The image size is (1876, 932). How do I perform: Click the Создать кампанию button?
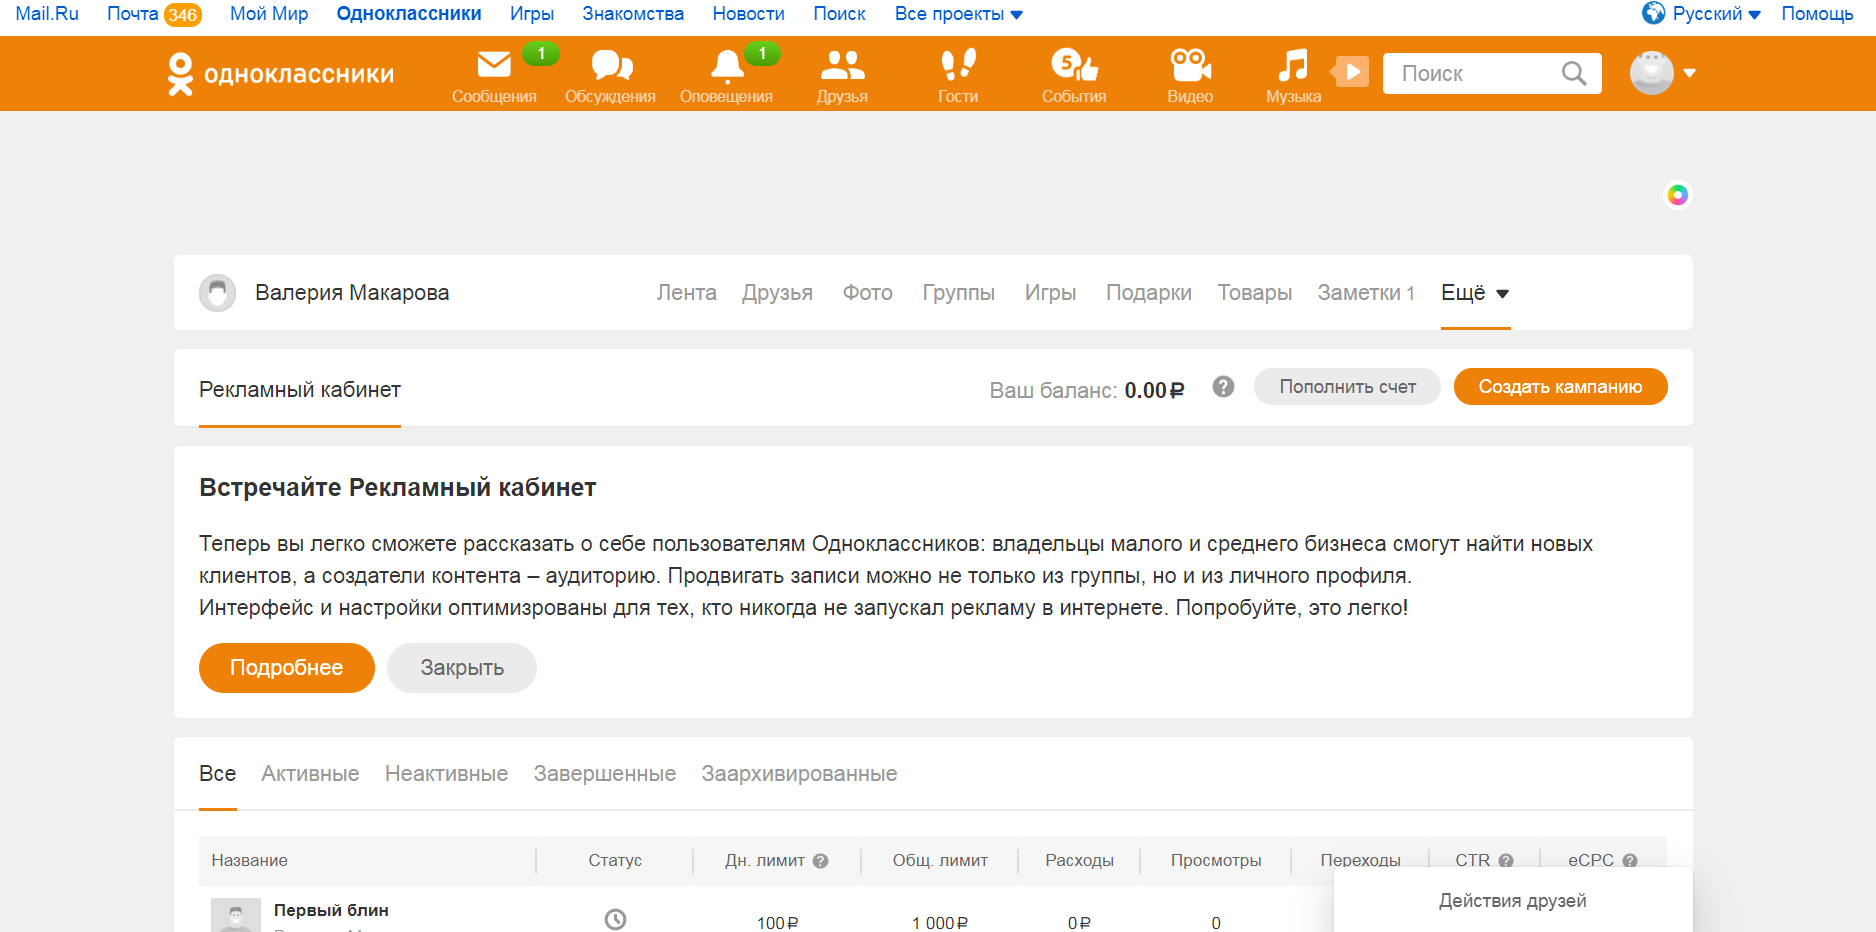tap(1560, 387)
